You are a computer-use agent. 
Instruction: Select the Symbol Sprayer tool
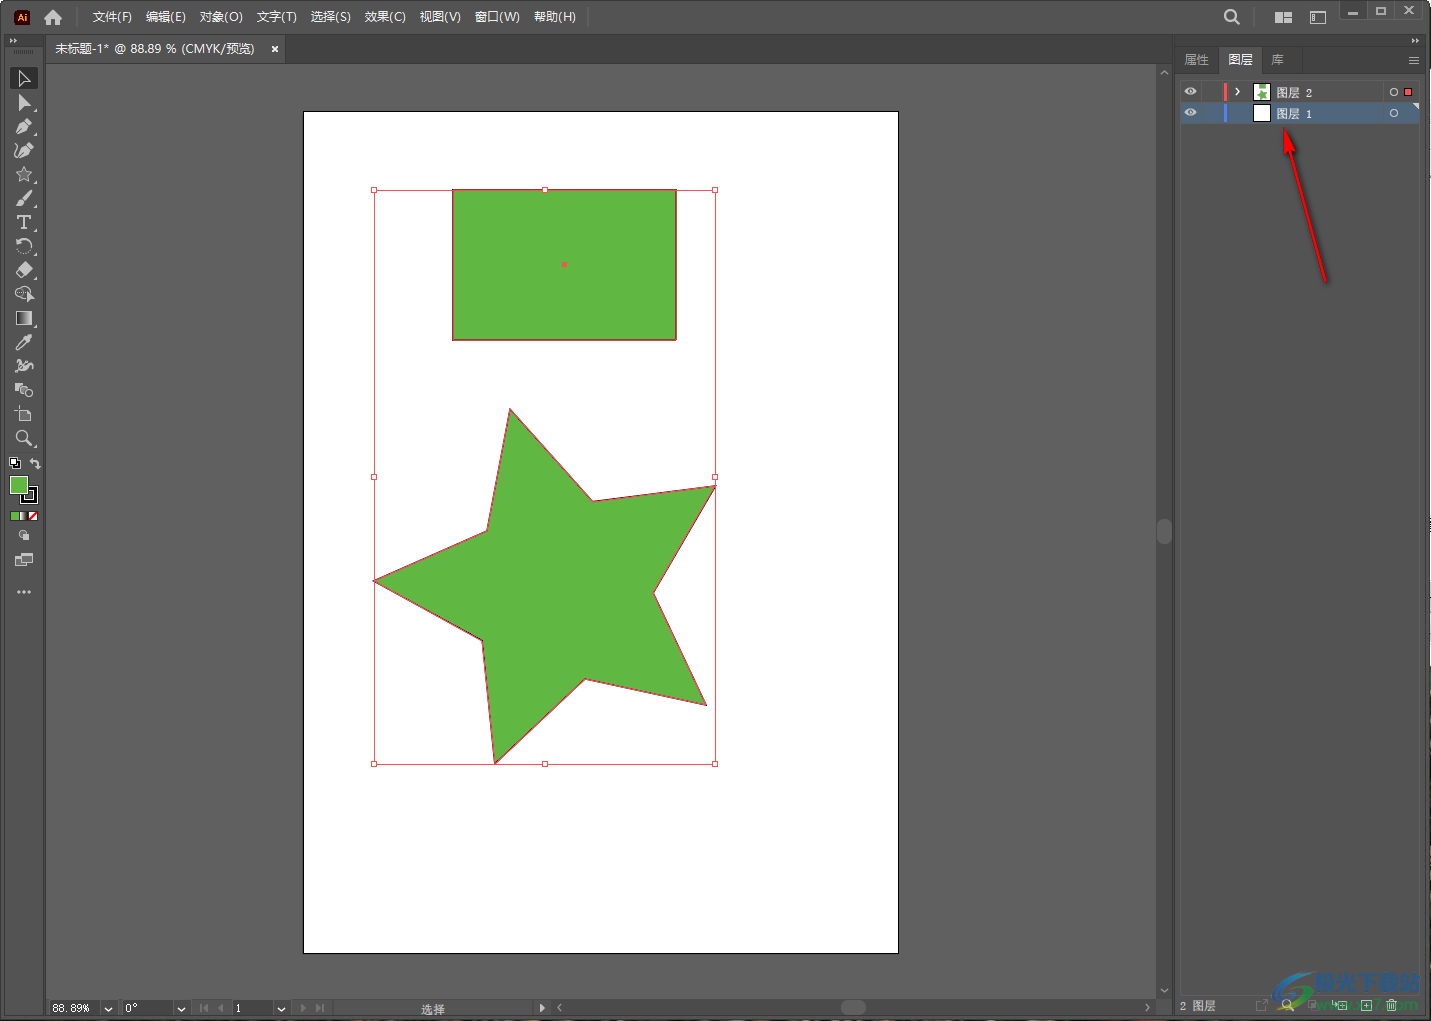24,366
